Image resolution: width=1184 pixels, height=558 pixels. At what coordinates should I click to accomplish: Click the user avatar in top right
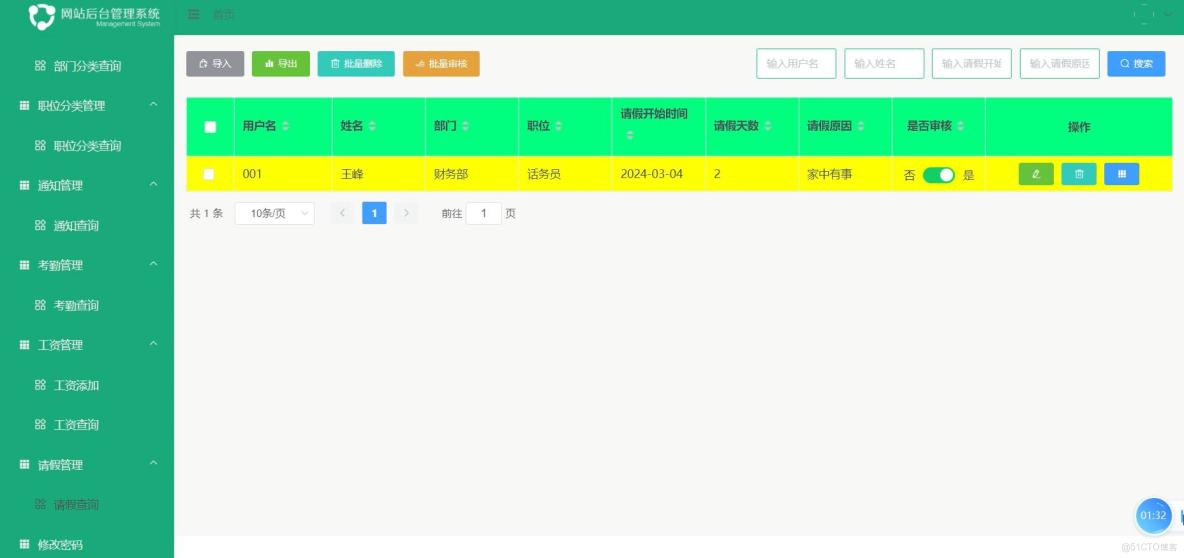click(x=1143, y=14)
